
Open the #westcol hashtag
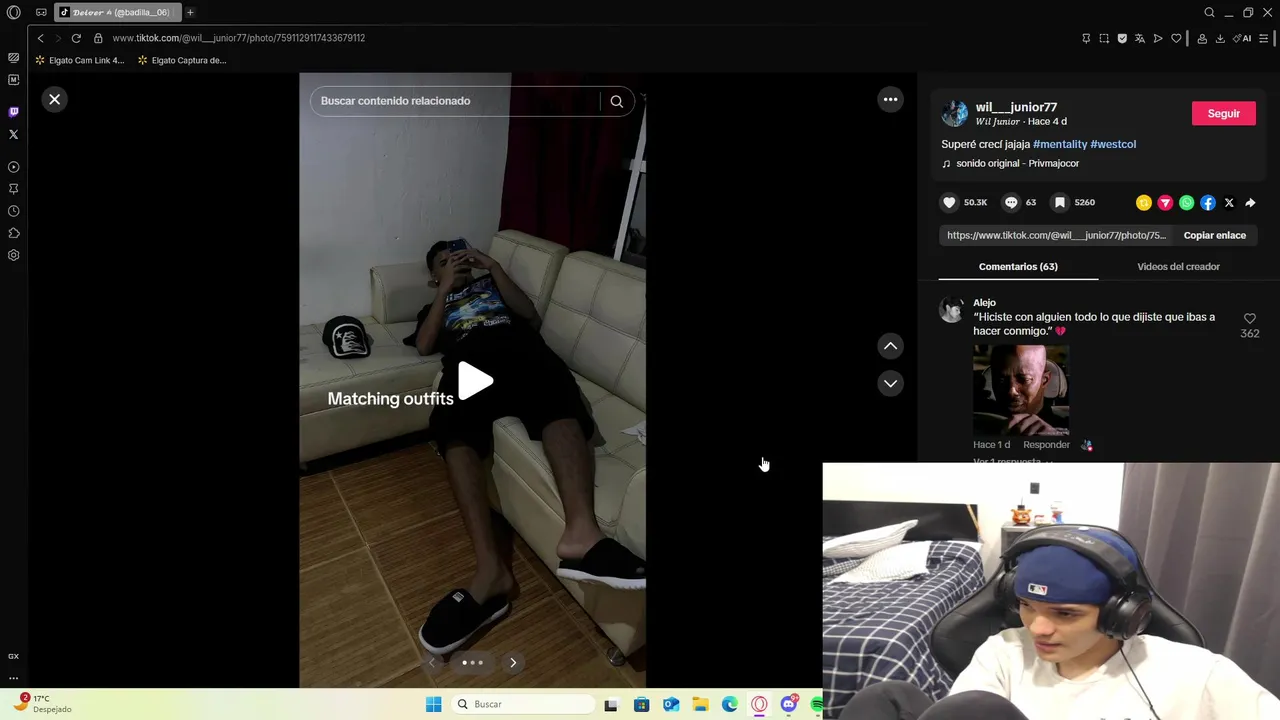(1113, 144)
